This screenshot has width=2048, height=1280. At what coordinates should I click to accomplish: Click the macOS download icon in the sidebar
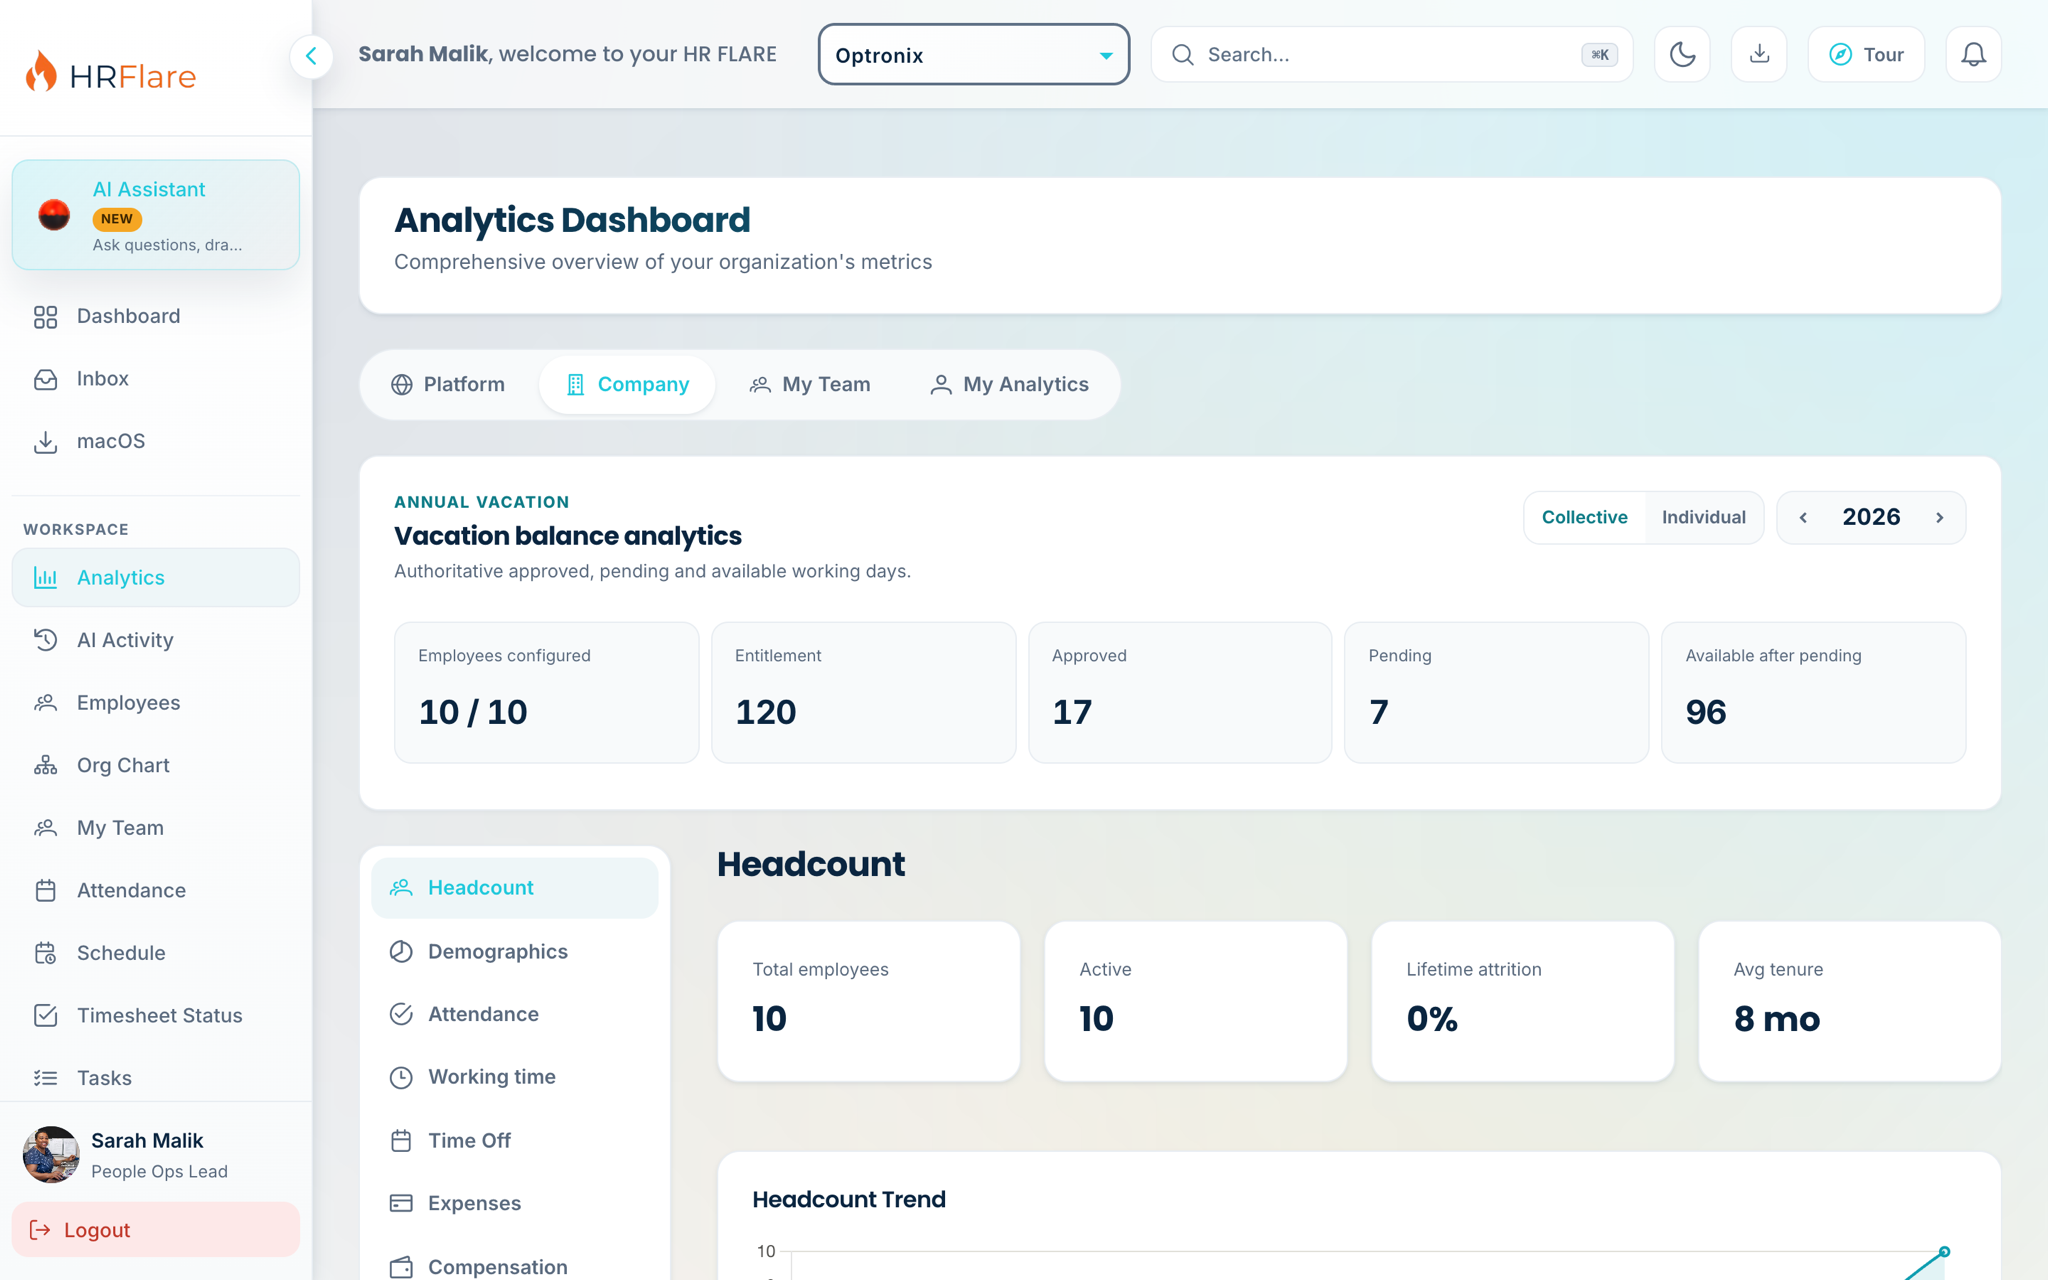pyautogui.click(x=45, y=442)
